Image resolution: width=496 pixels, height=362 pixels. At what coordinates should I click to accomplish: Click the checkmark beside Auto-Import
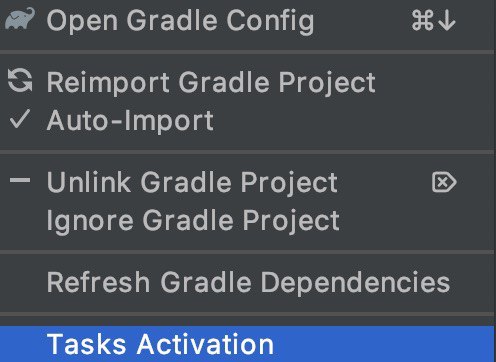(x=20, y=119)
